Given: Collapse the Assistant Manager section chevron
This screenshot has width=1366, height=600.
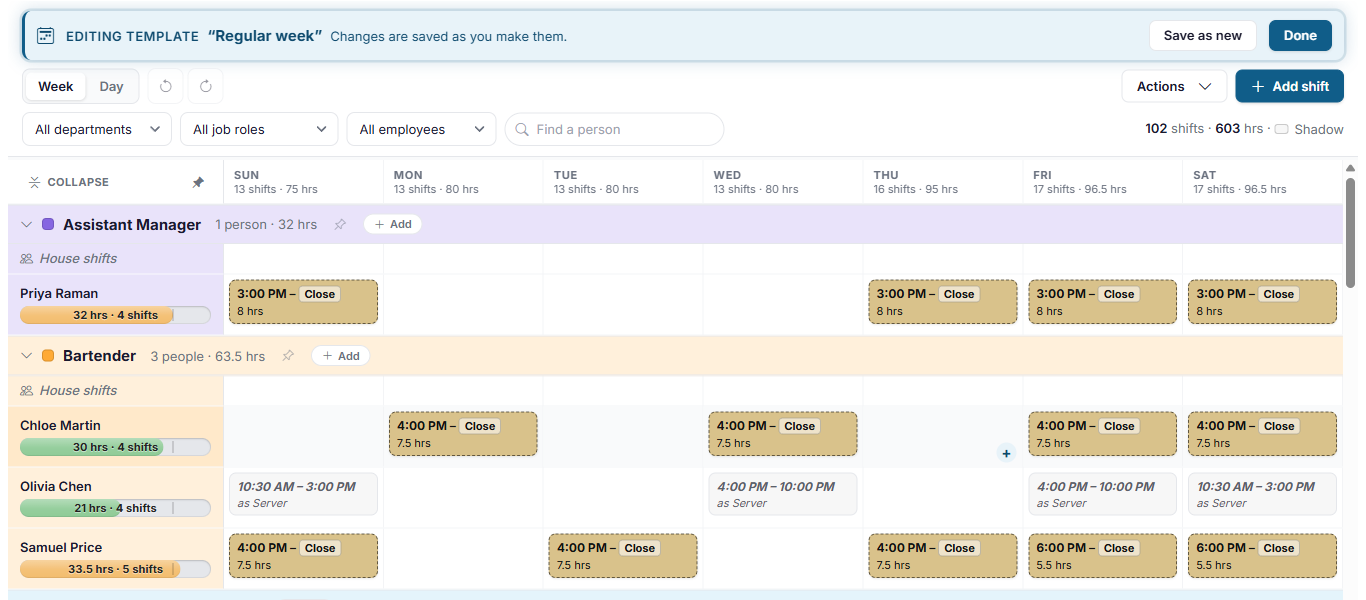Looking at the screenshot, I should [27, 224].
